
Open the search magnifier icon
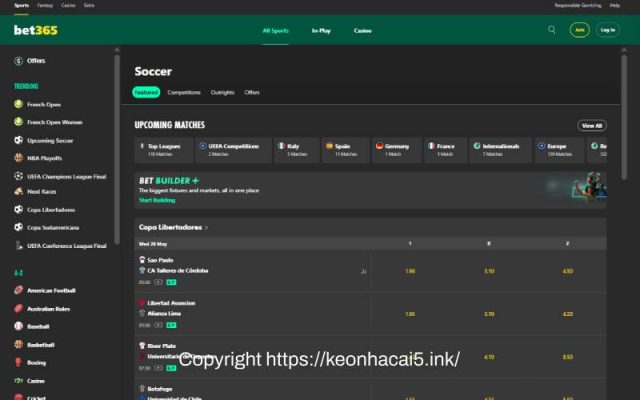(x=551, y=30)
